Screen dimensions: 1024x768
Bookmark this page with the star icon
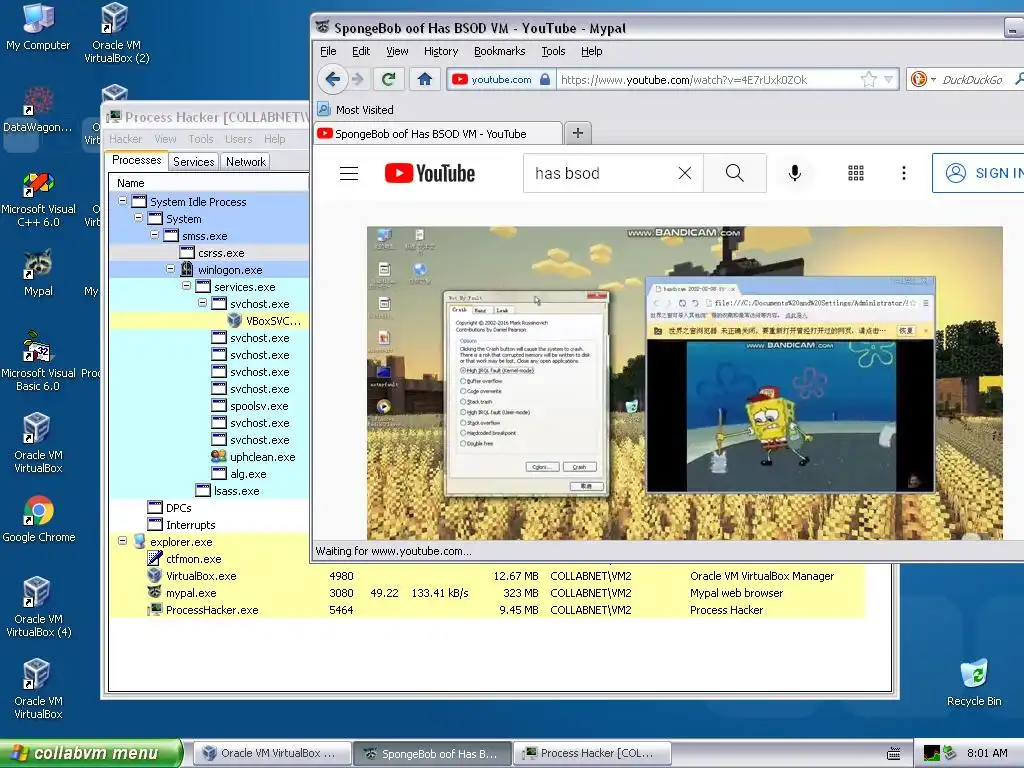click(869, 80)
